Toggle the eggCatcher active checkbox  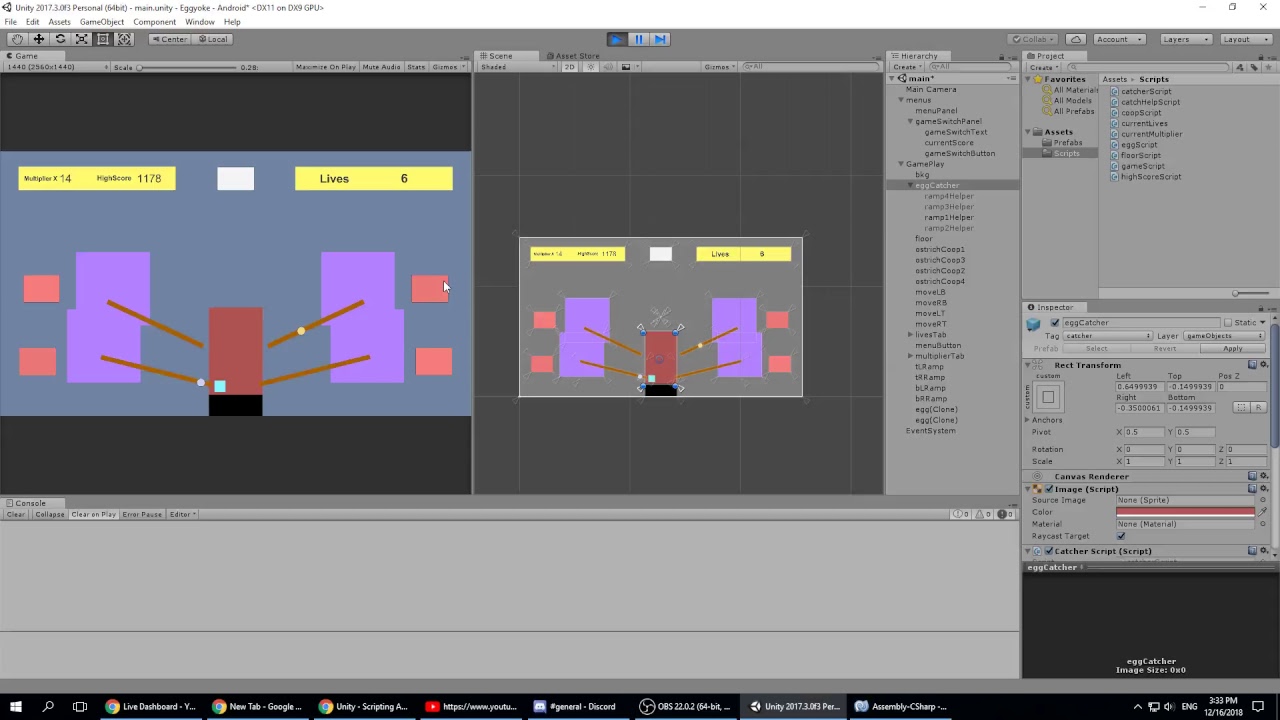pyautogui.click(x=1055, y=323)
